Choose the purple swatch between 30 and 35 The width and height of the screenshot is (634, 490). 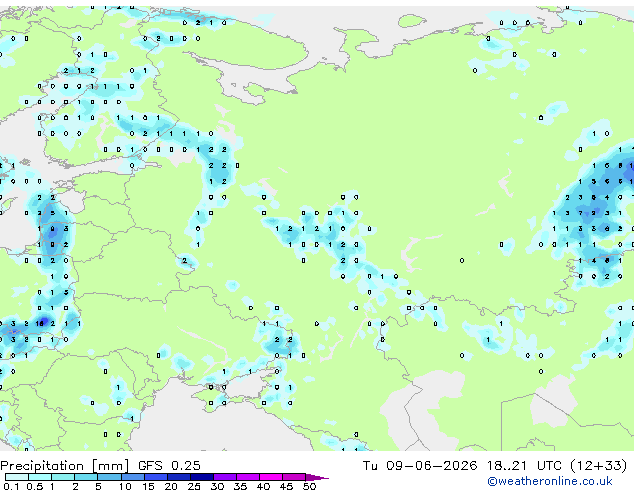[x=225, y=477]
